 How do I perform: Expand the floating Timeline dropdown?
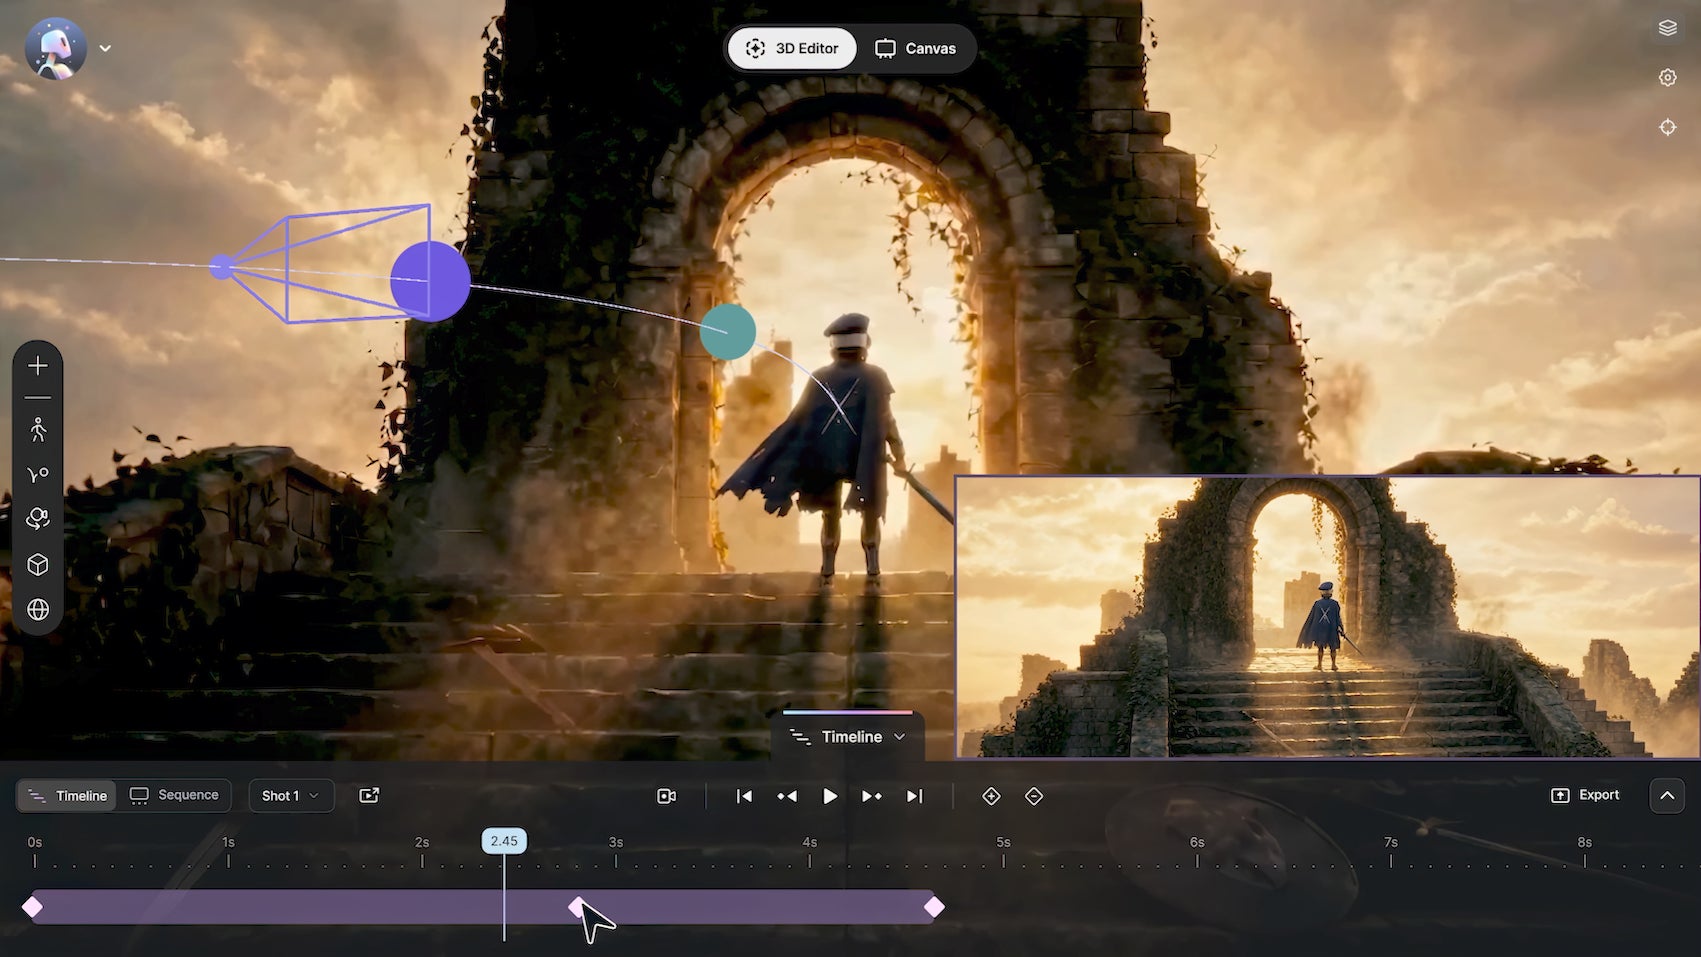pyautogui.click(x=848, y=737)
